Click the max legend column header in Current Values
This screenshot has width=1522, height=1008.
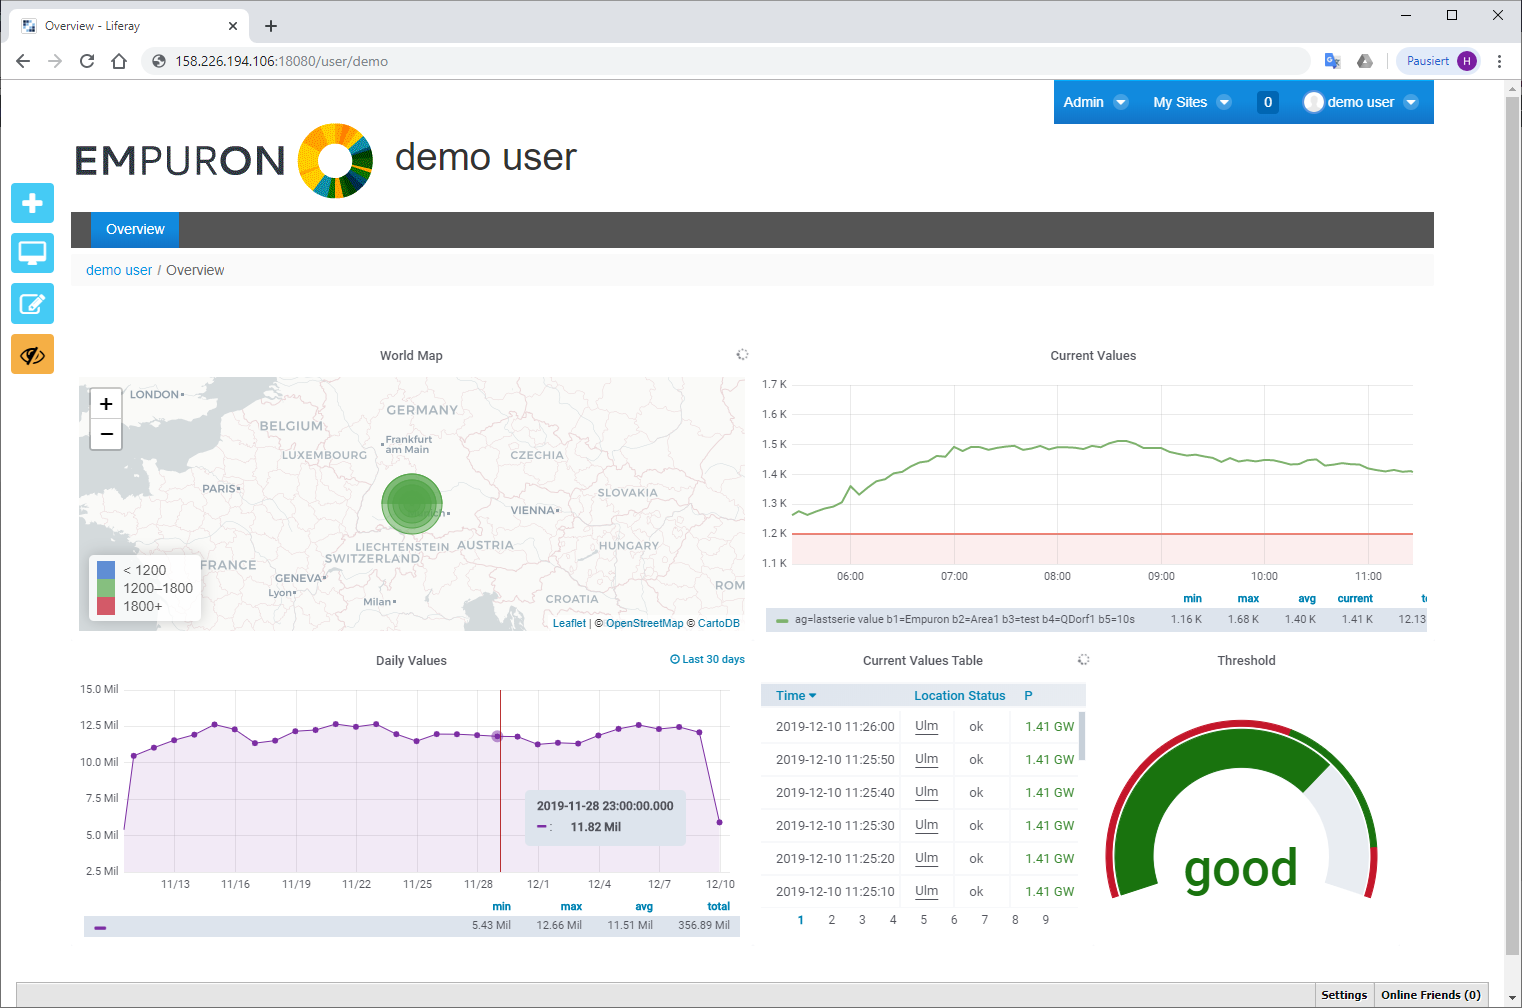coord(1248,598)
